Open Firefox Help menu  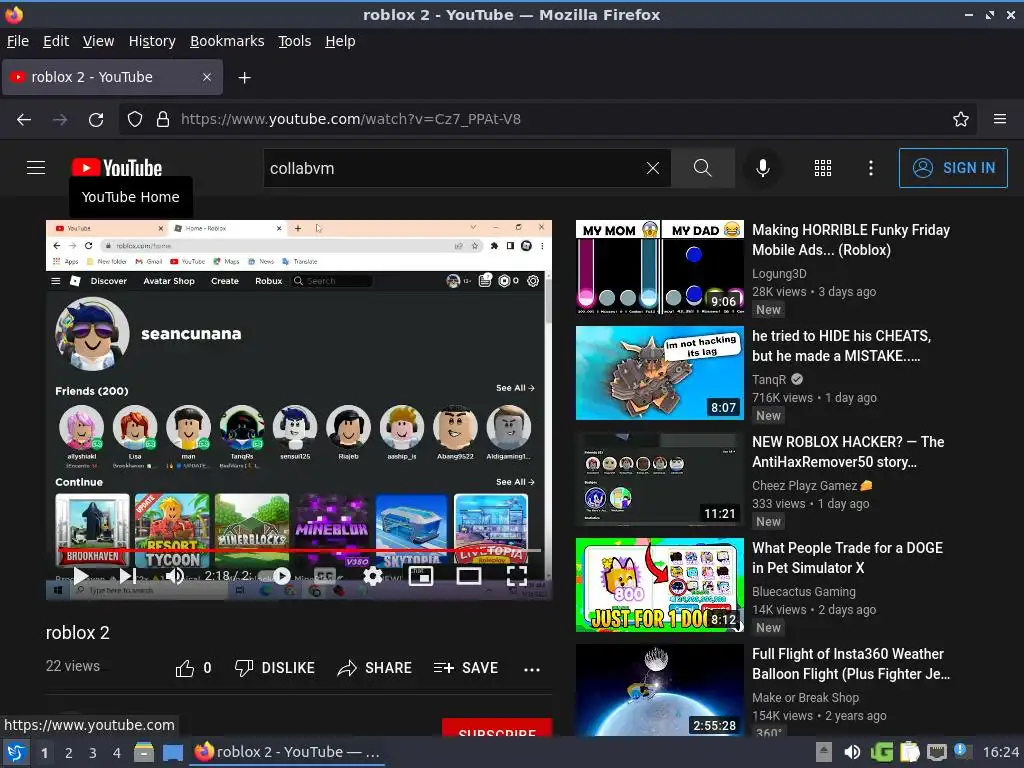click(340, 41)
